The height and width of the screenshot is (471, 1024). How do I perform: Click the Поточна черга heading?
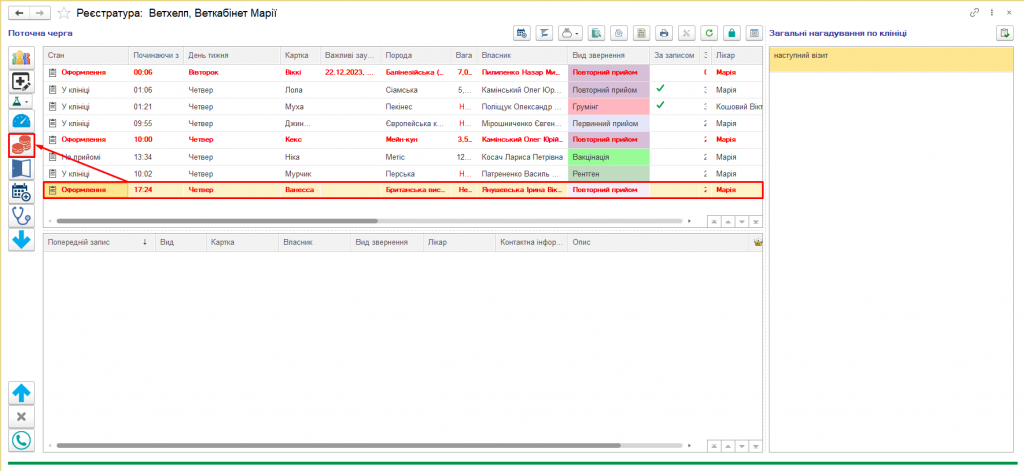[x=40, y=33]
